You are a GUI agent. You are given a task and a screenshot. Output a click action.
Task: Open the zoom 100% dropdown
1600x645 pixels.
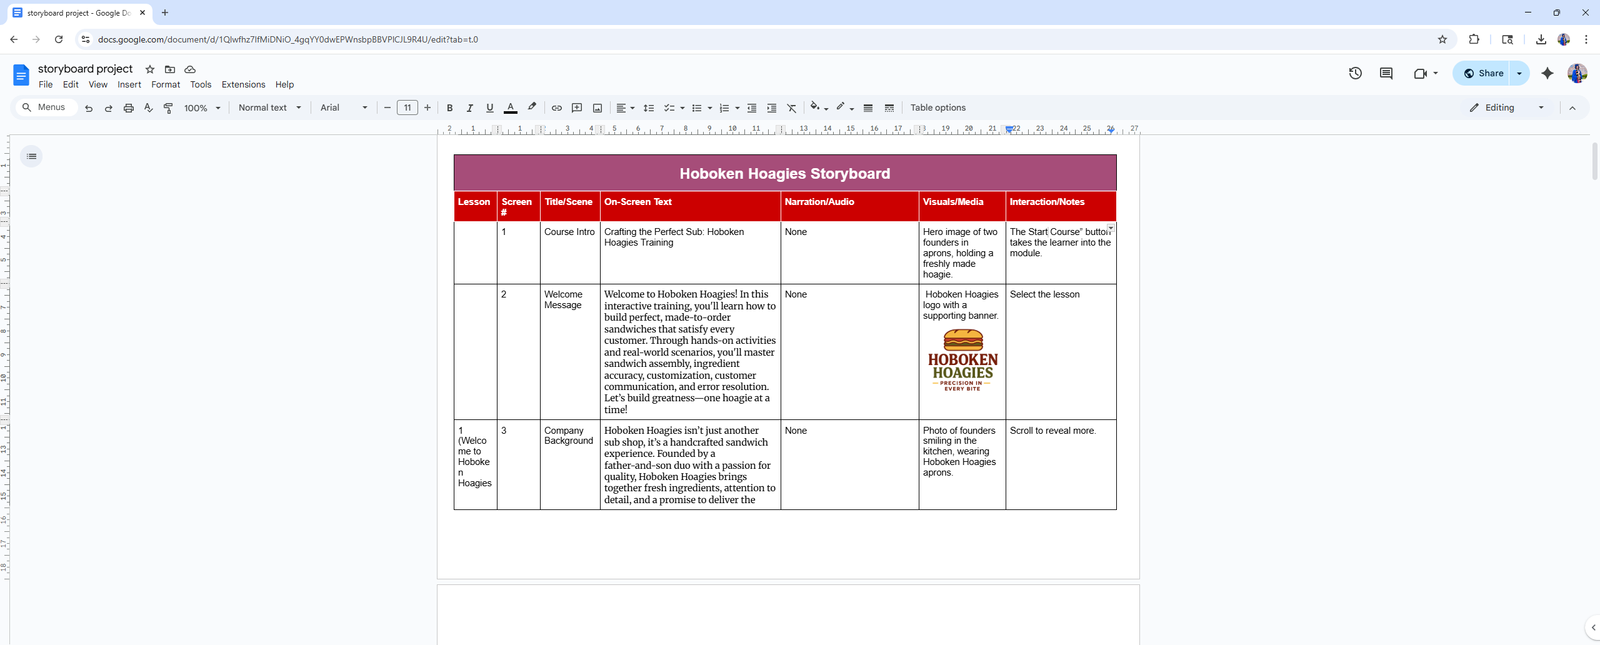(x=202, y=108)
